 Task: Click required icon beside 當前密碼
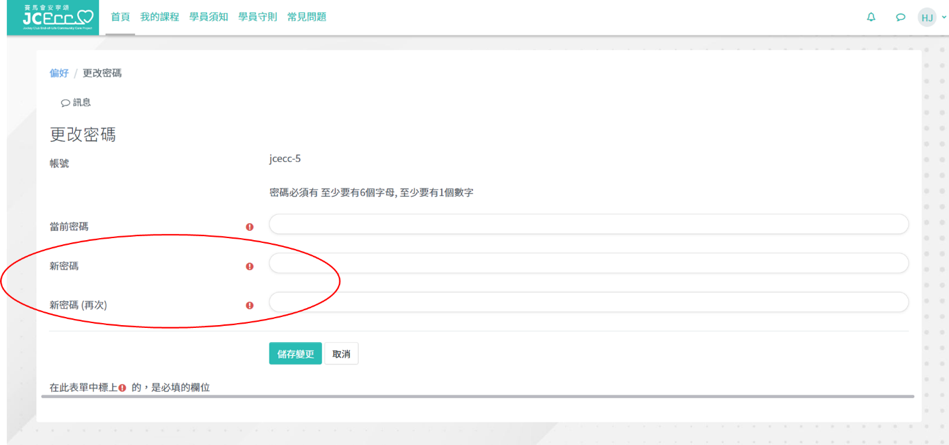(250, 227)
